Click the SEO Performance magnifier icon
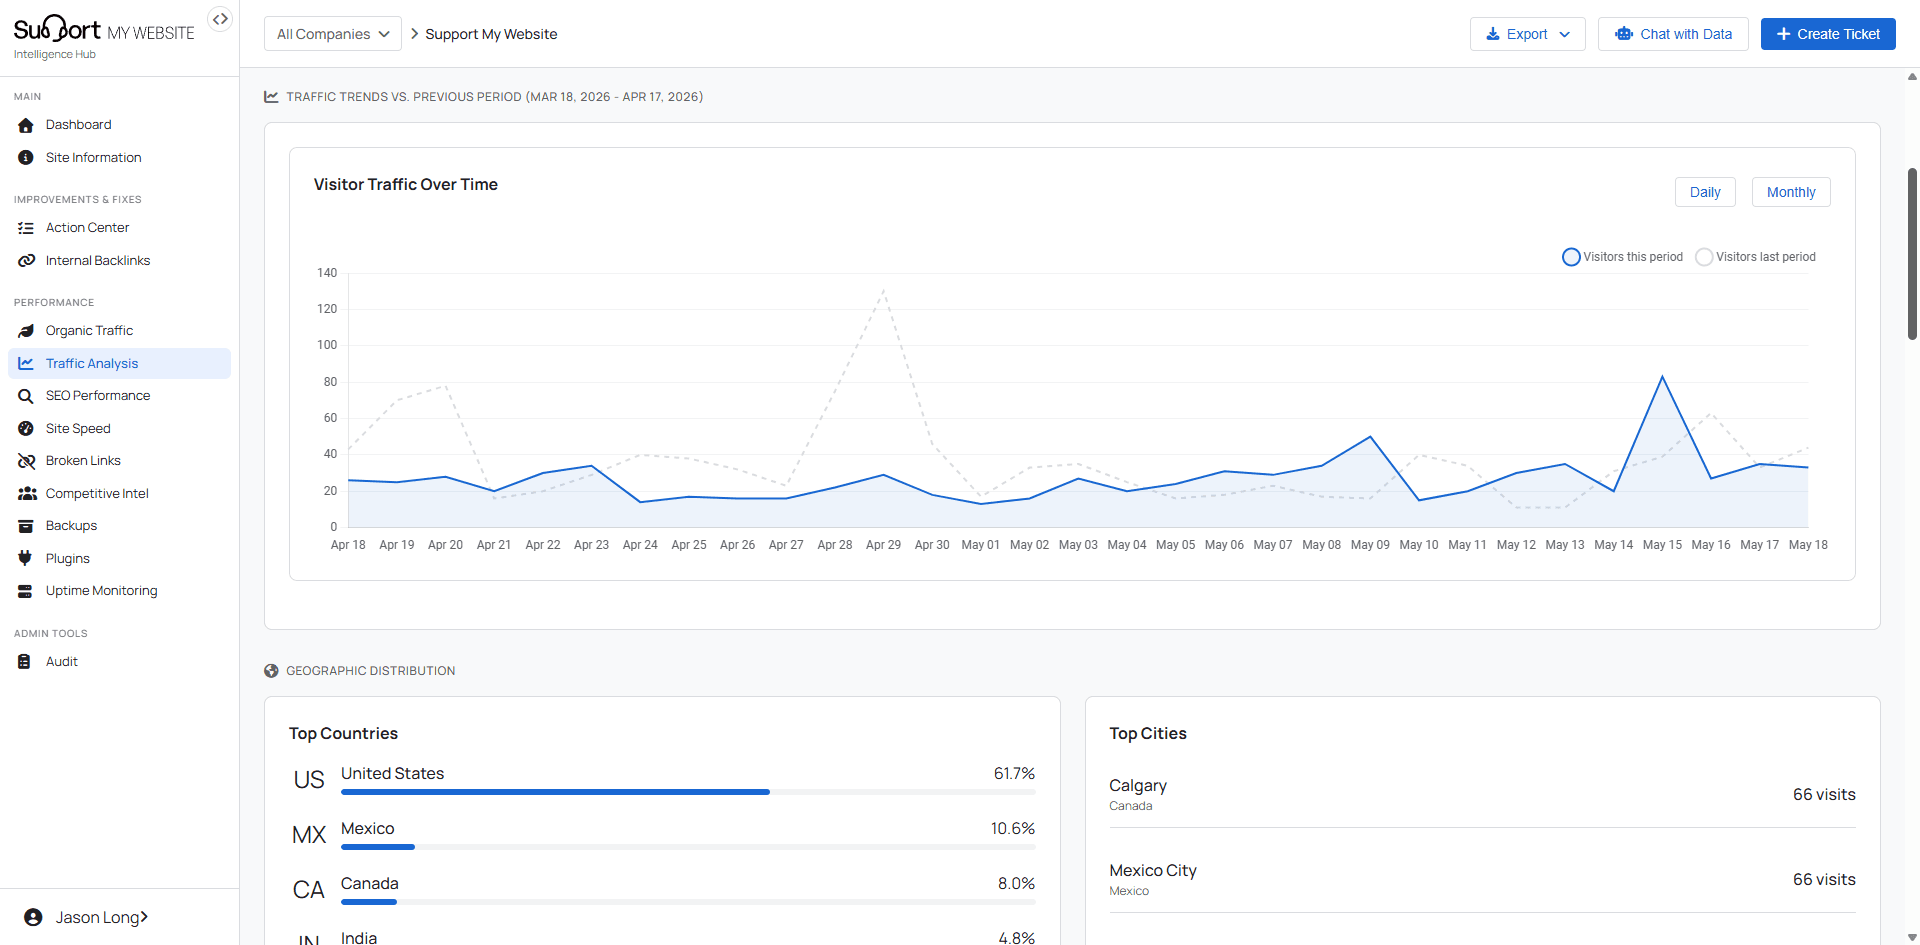Viewport: 1920px width, 945px height. [x=26, y=396]
